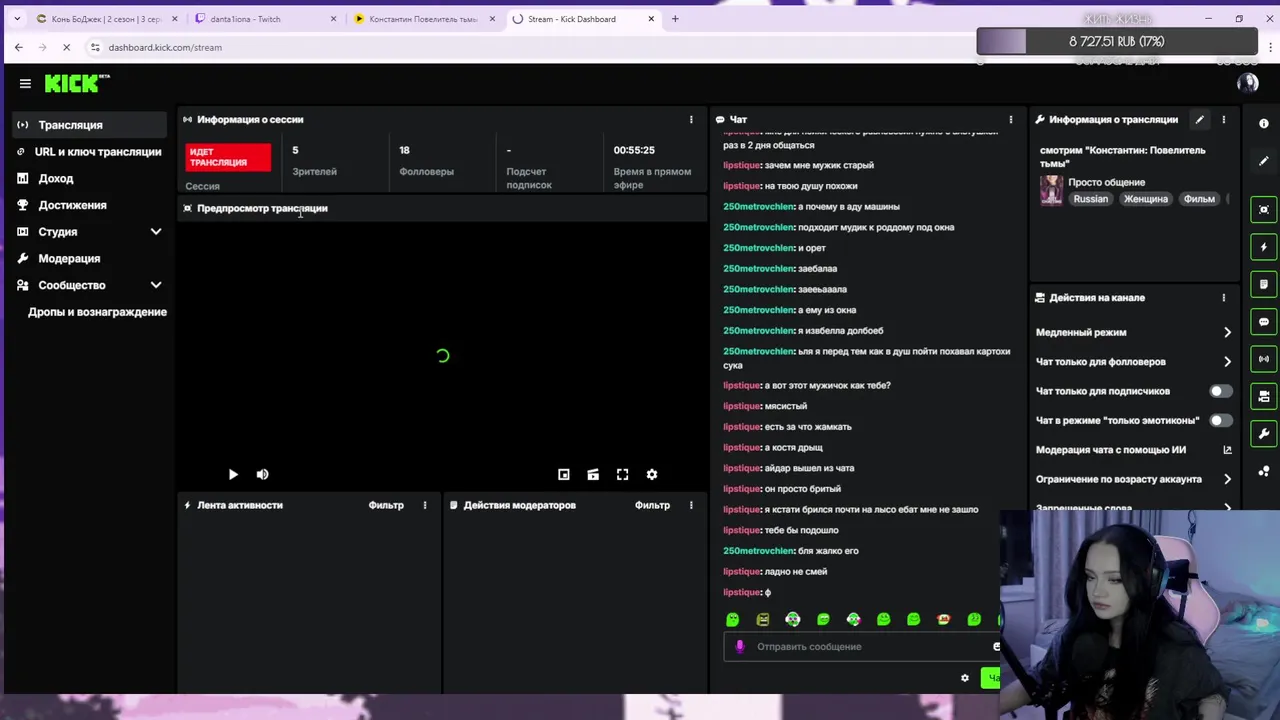
Task: Insert the angry yellow square emote
Action: tap(763, 620)
